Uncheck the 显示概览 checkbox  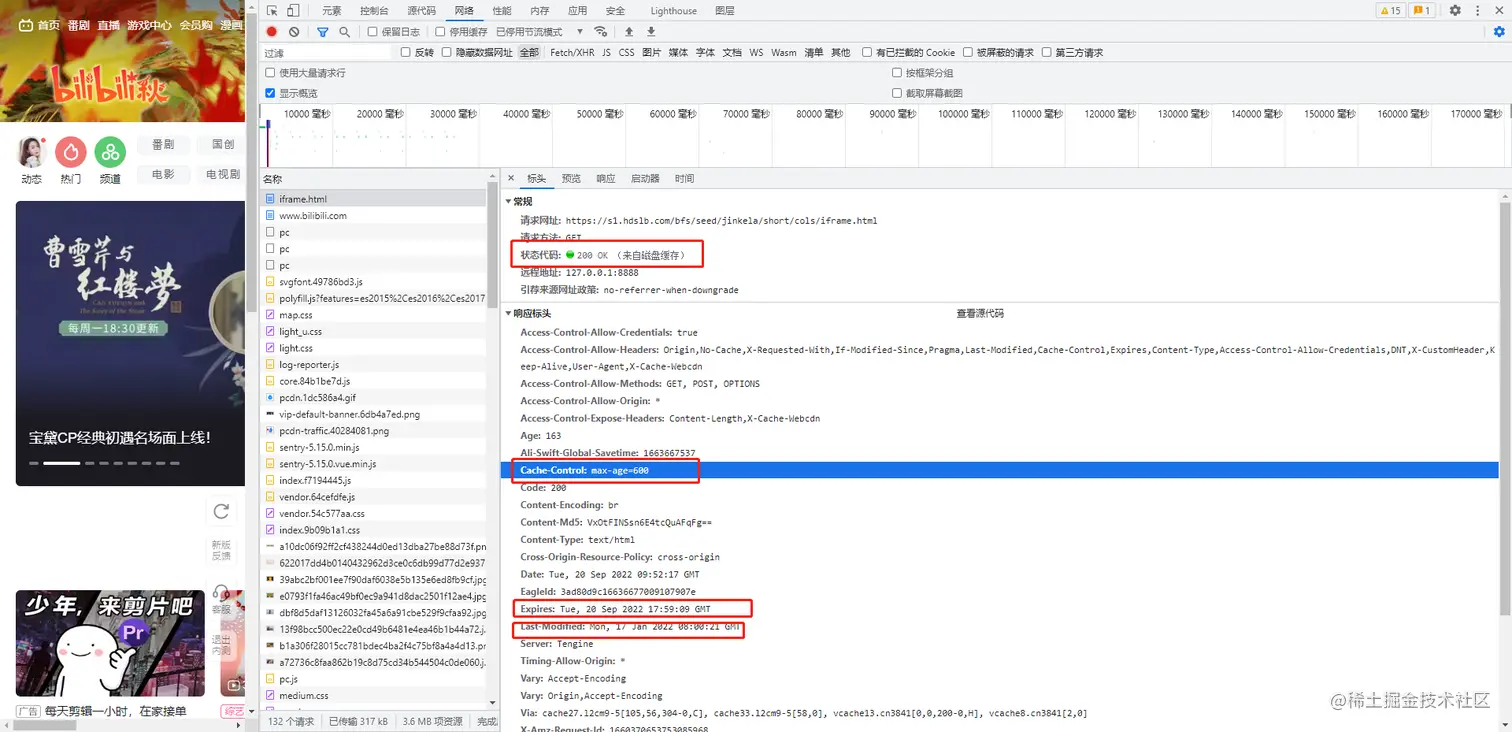(x=270, y=93)
